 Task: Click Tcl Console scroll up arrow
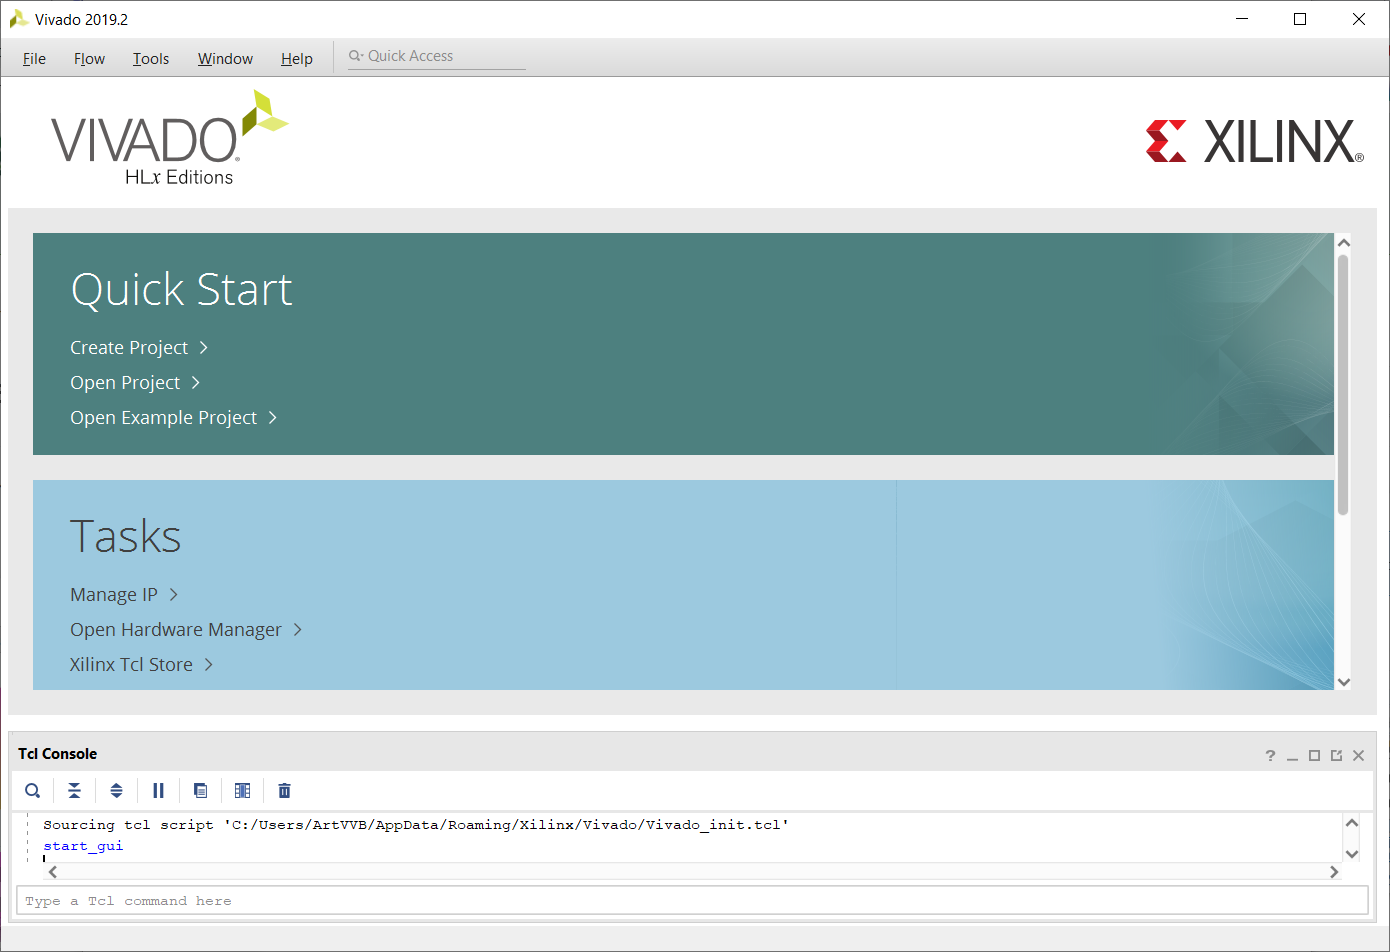tap(1352, 823)
